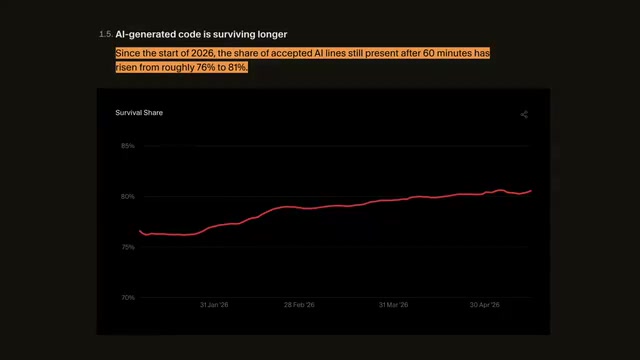
Task: Click the 70% y-axis label
Action: (128, 298)
